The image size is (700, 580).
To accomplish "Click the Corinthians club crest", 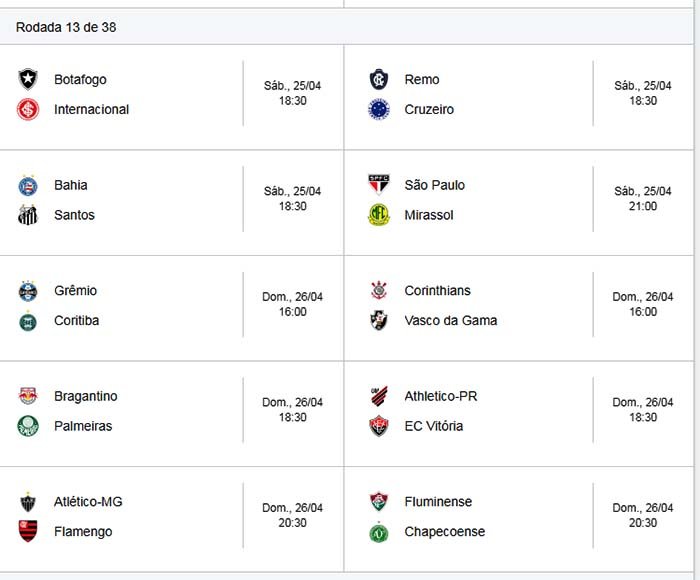I will [378, 291].
